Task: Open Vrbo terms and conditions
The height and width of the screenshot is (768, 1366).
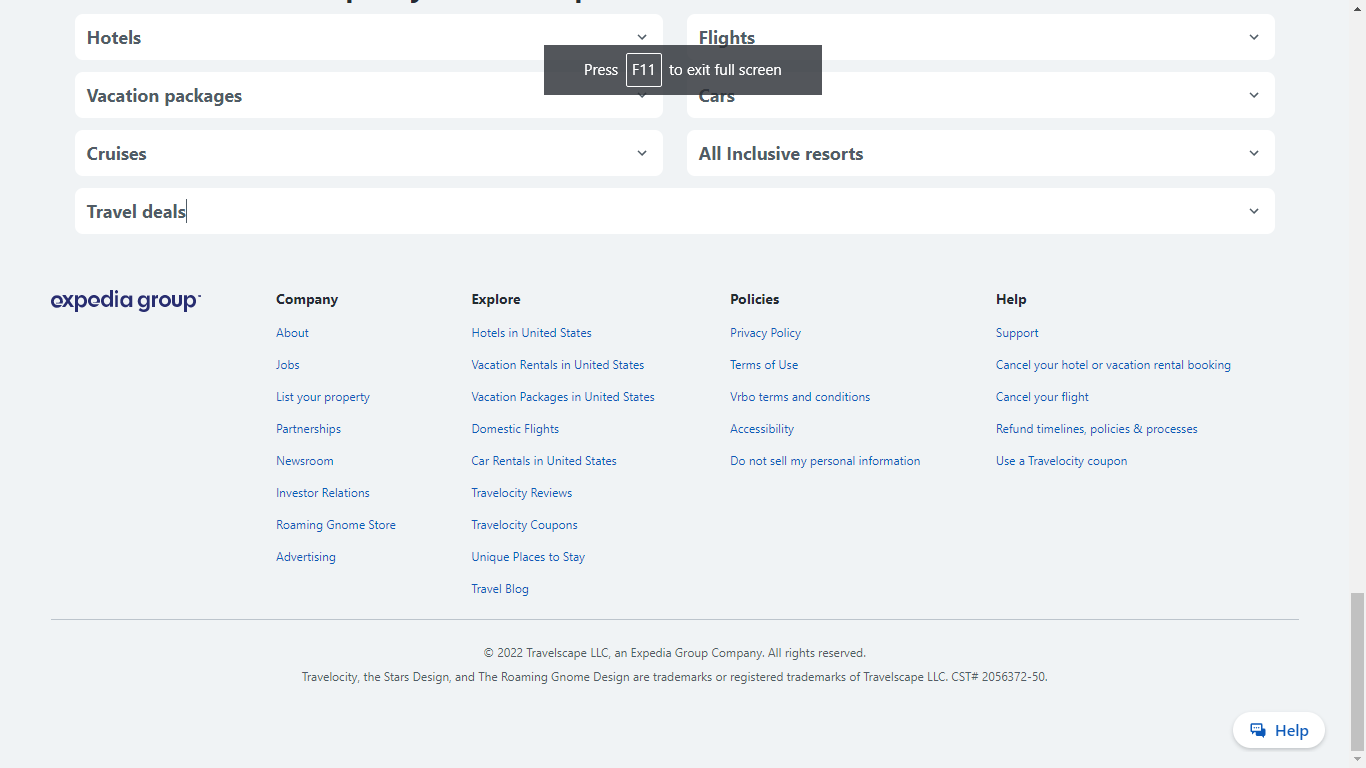Action: (800, 397)
